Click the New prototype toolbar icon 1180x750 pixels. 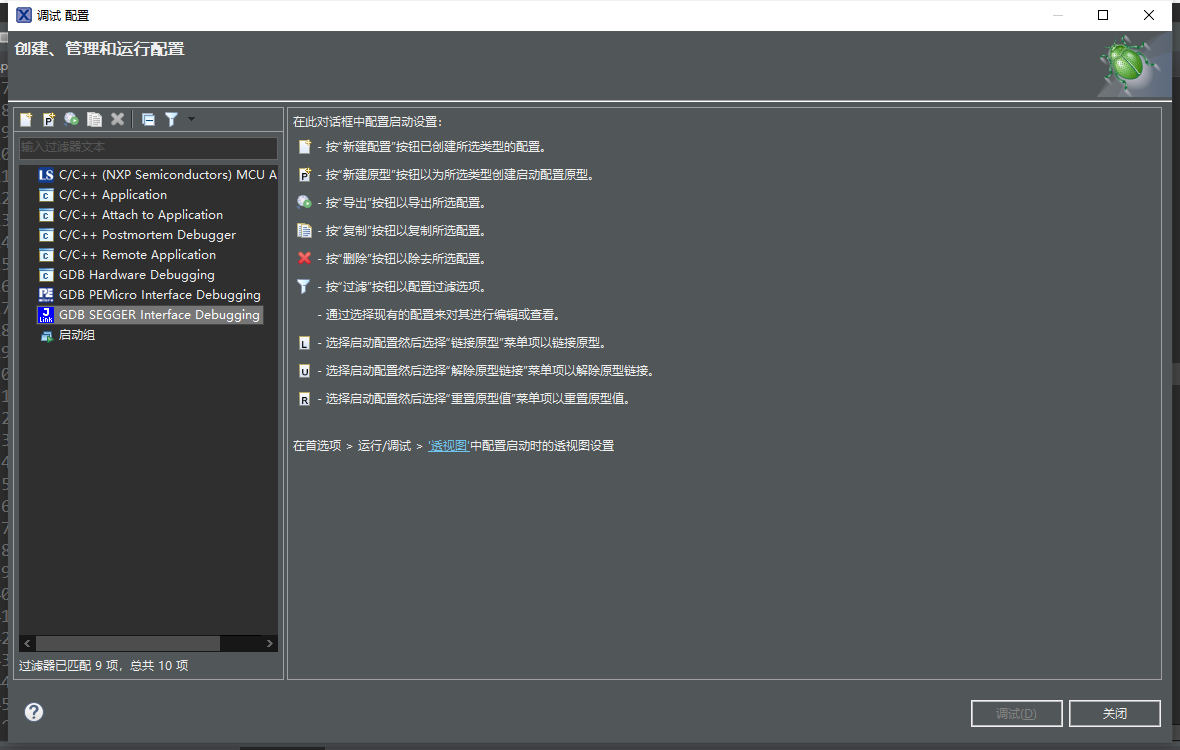click(x=49, y=119)
